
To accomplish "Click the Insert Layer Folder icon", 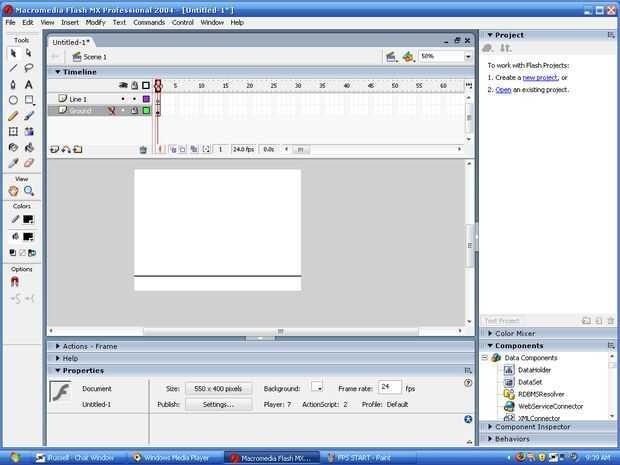I will tap(78, 149).
